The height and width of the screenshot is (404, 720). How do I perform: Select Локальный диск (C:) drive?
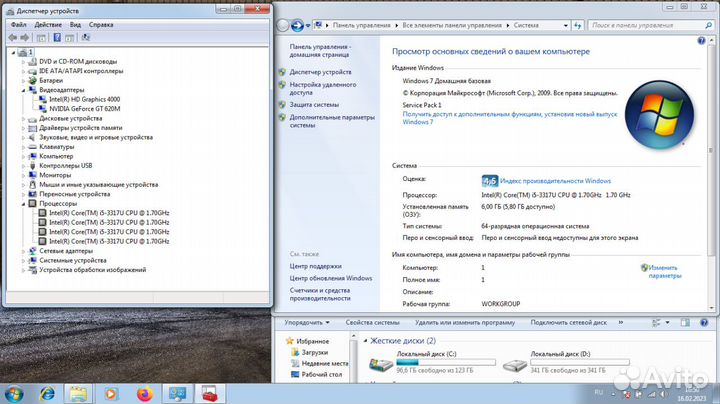tap(432, 362)
